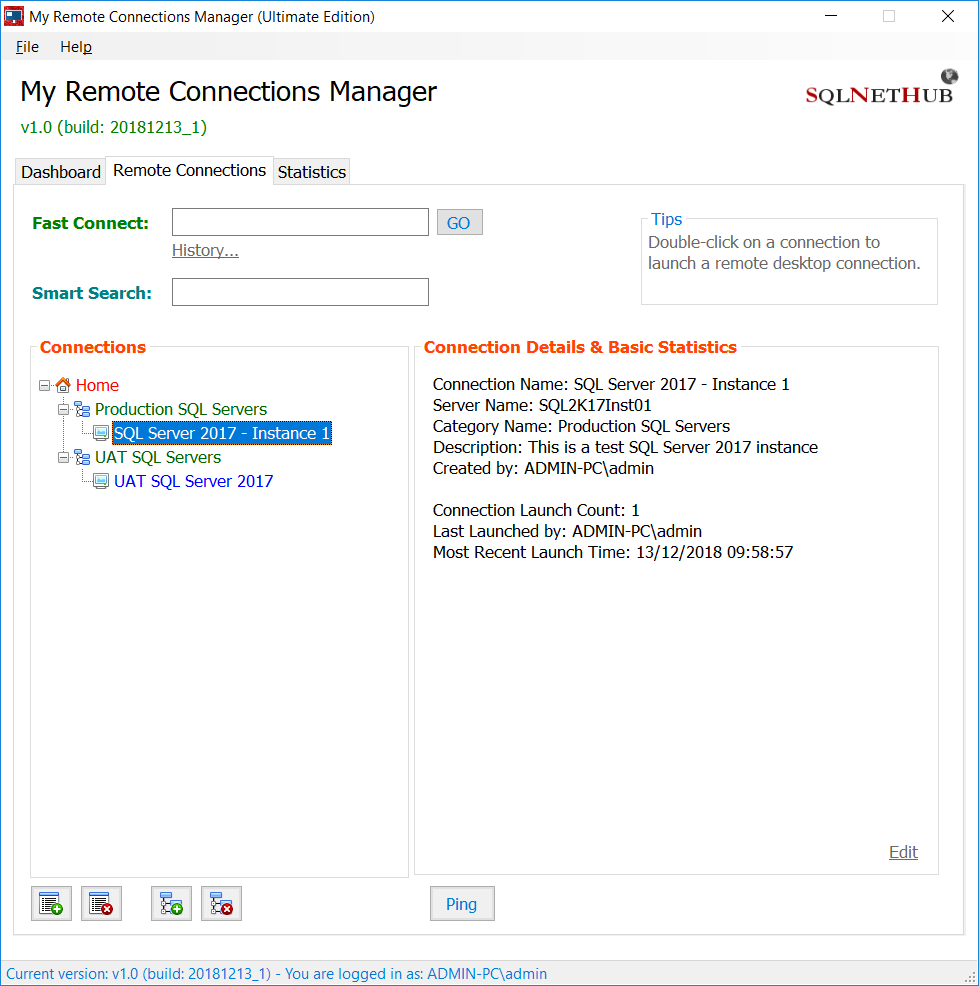
Task: Click the Category Name: Production SQL Servers line
Action: pyautogui.click(x=582, y=426)
